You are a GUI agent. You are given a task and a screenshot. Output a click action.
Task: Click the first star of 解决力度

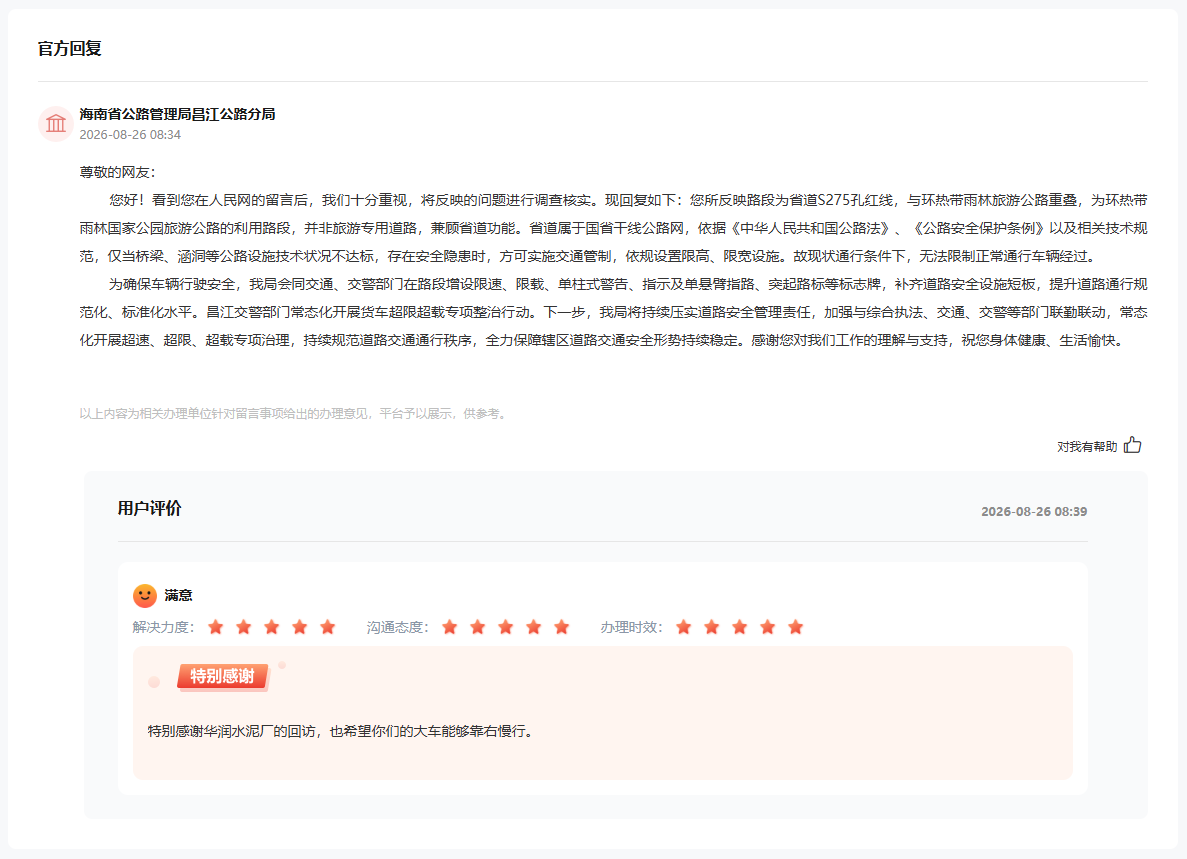(x=216, y=627)
